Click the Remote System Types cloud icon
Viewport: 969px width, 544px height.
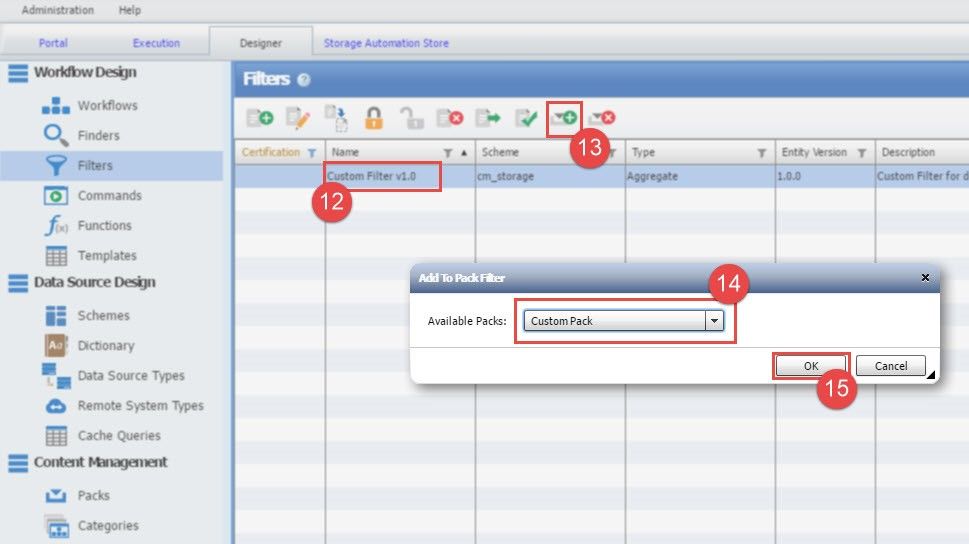pos(56,406)
